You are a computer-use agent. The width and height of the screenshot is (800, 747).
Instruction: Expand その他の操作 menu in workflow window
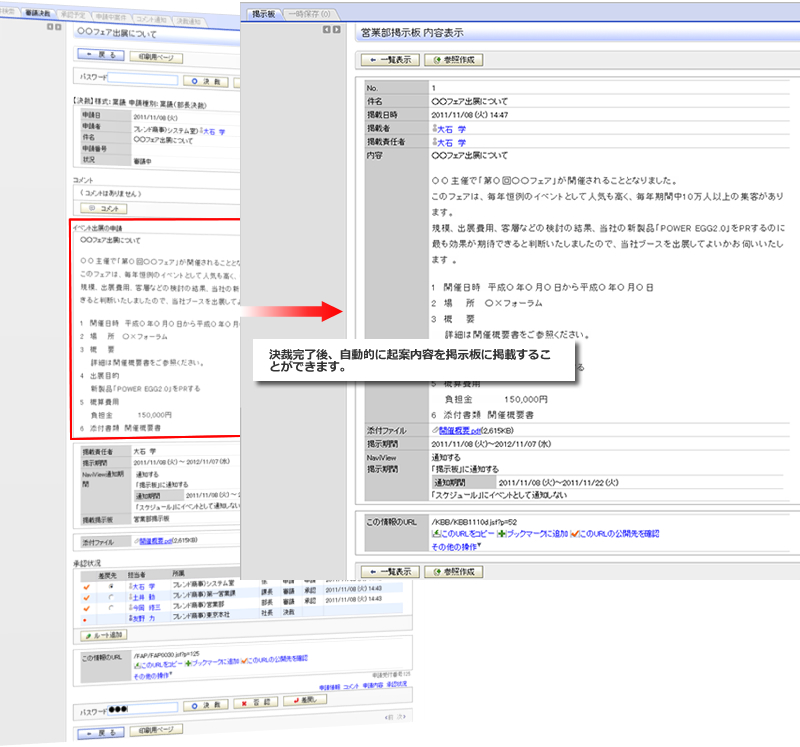[x=153, y=676]
